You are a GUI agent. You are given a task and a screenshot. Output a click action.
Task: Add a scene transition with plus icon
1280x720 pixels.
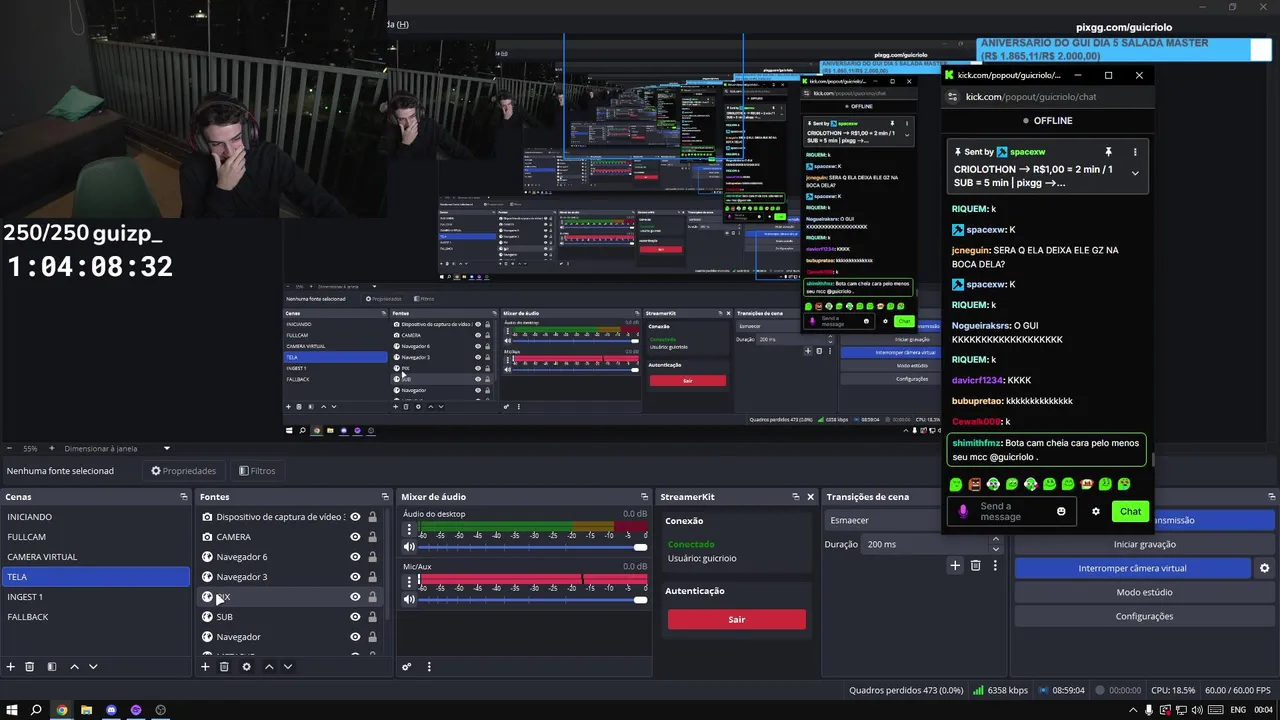pos(955,566)
